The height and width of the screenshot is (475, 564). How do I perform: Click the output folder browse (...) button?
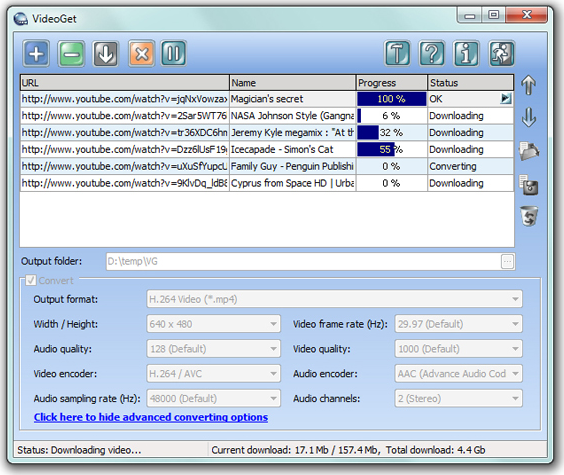507,261
